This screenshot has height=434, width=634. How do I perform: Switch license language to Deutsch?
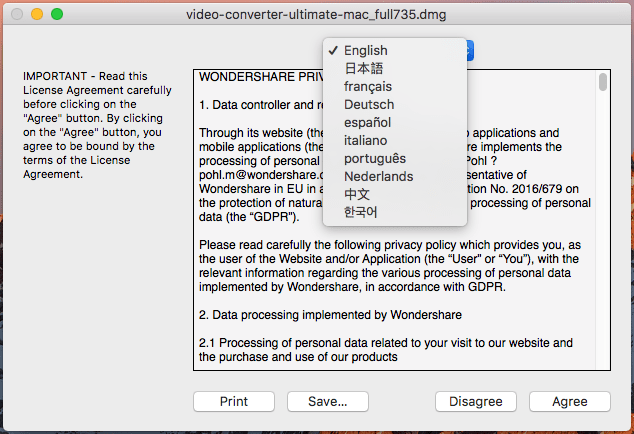point(395,104)
